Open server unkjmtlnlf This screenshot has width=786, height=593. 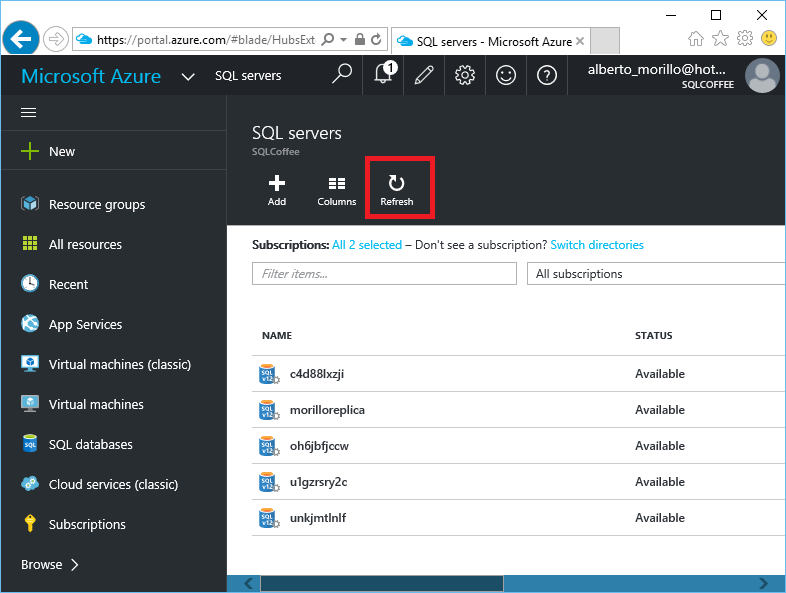(x=318, y=518)
